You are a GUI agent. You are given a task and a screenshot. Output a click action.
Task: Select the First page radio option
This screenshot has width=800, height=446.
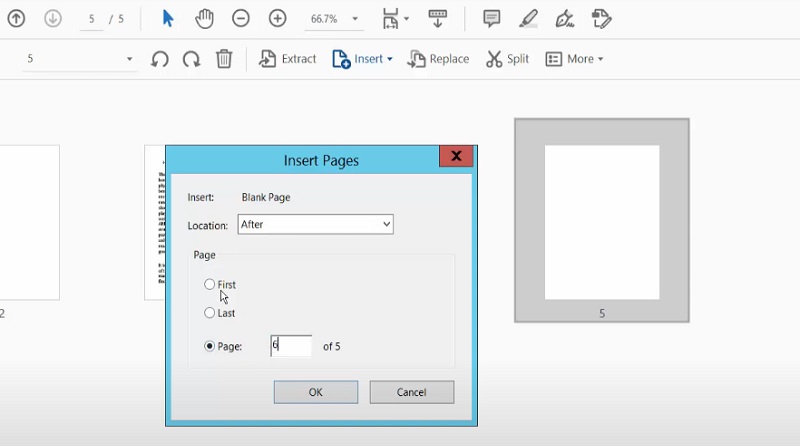220,285
